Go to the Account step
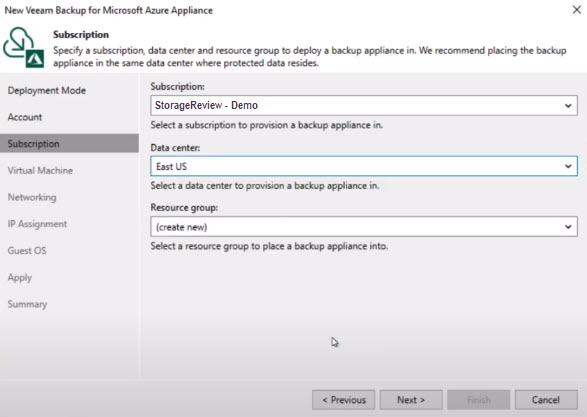Image resolution: width=587 pixels, height=417 pixels. tap(25, 117)
